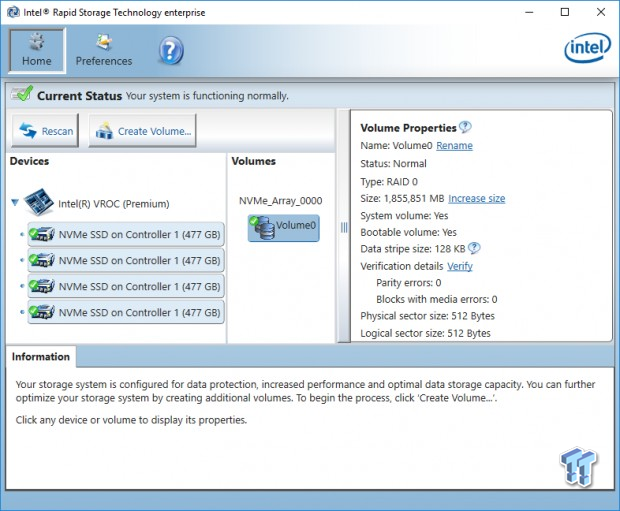The width and height of the screenshot is (620, 511).
Task: Click the pane splitter grip handle
Action: (344, 227)
